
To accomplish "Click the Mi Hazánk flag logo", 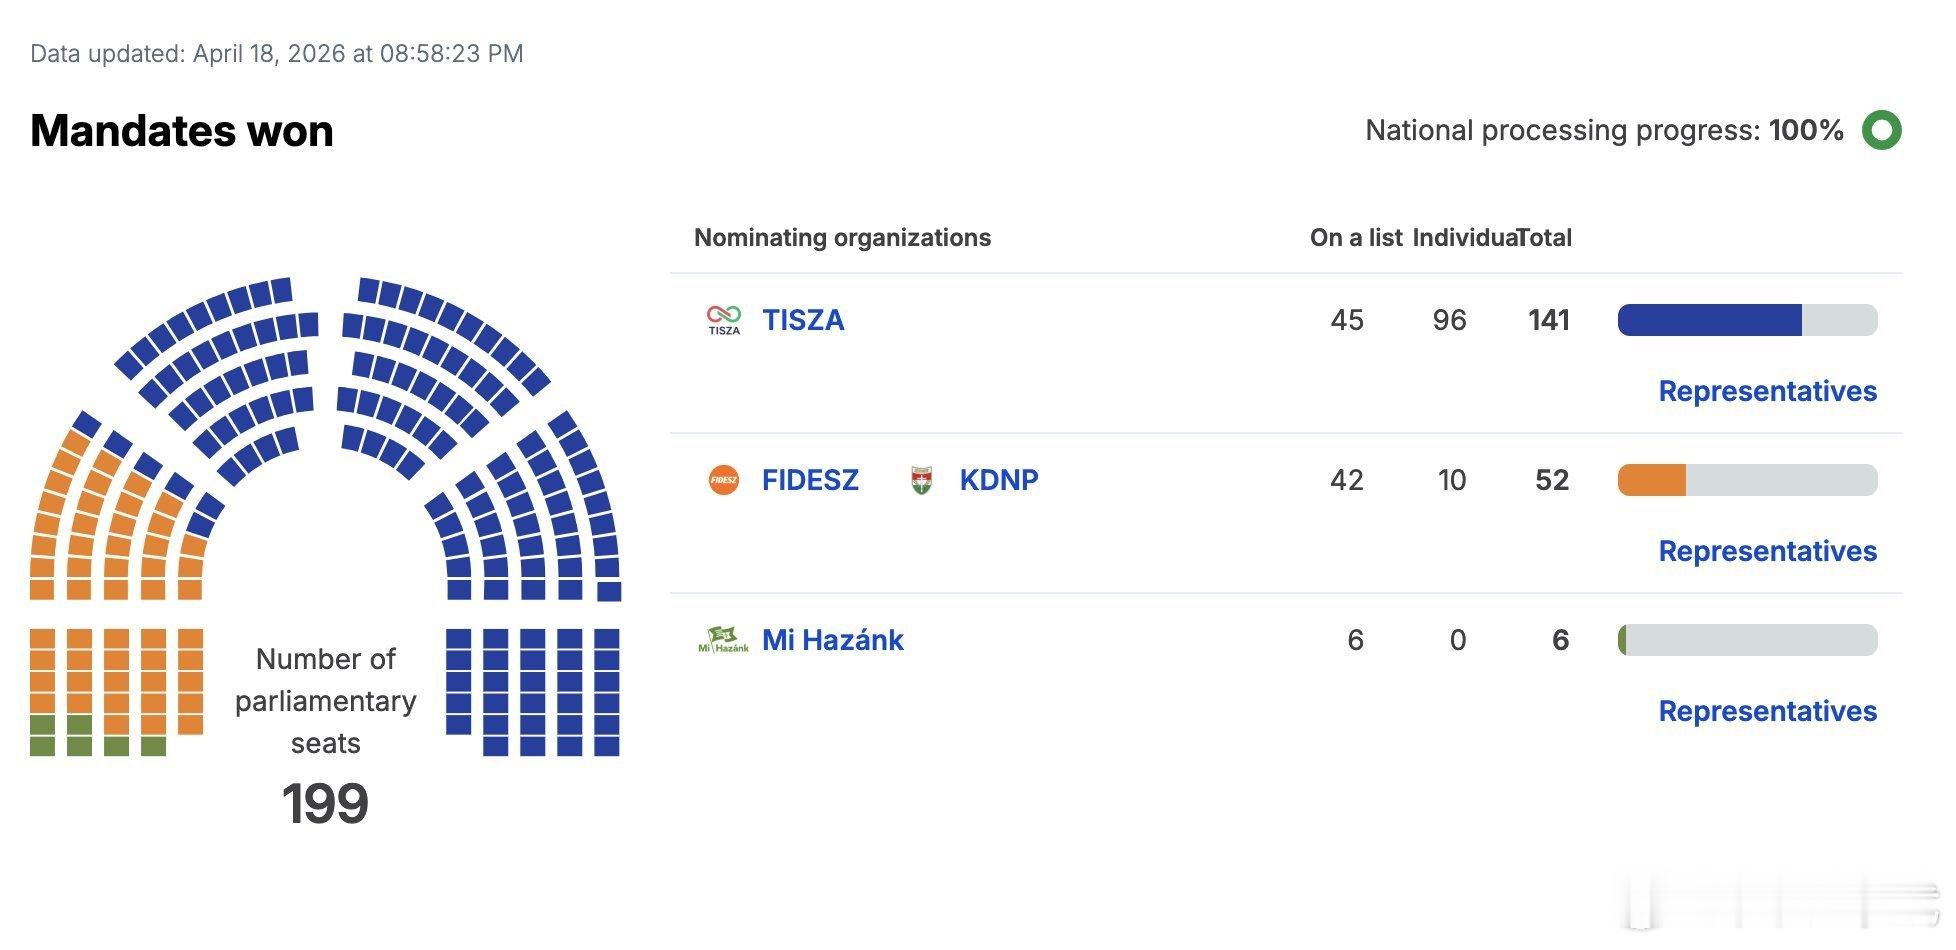I will click(x=723, y=639).
